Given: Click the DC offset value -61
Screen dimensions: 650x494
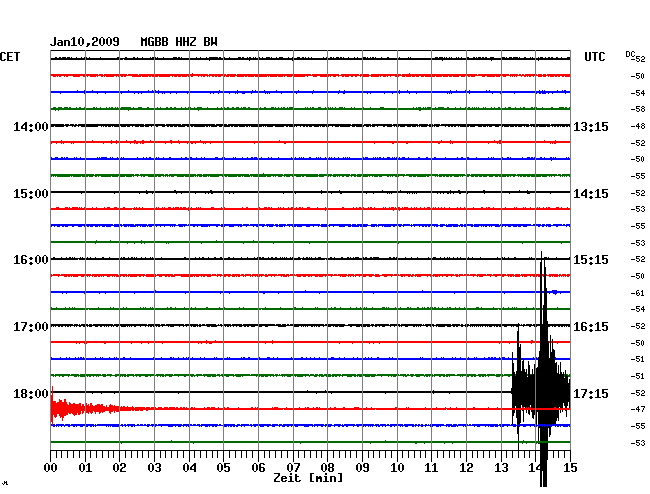Looking at the screenshot, I should pos(638,293).
